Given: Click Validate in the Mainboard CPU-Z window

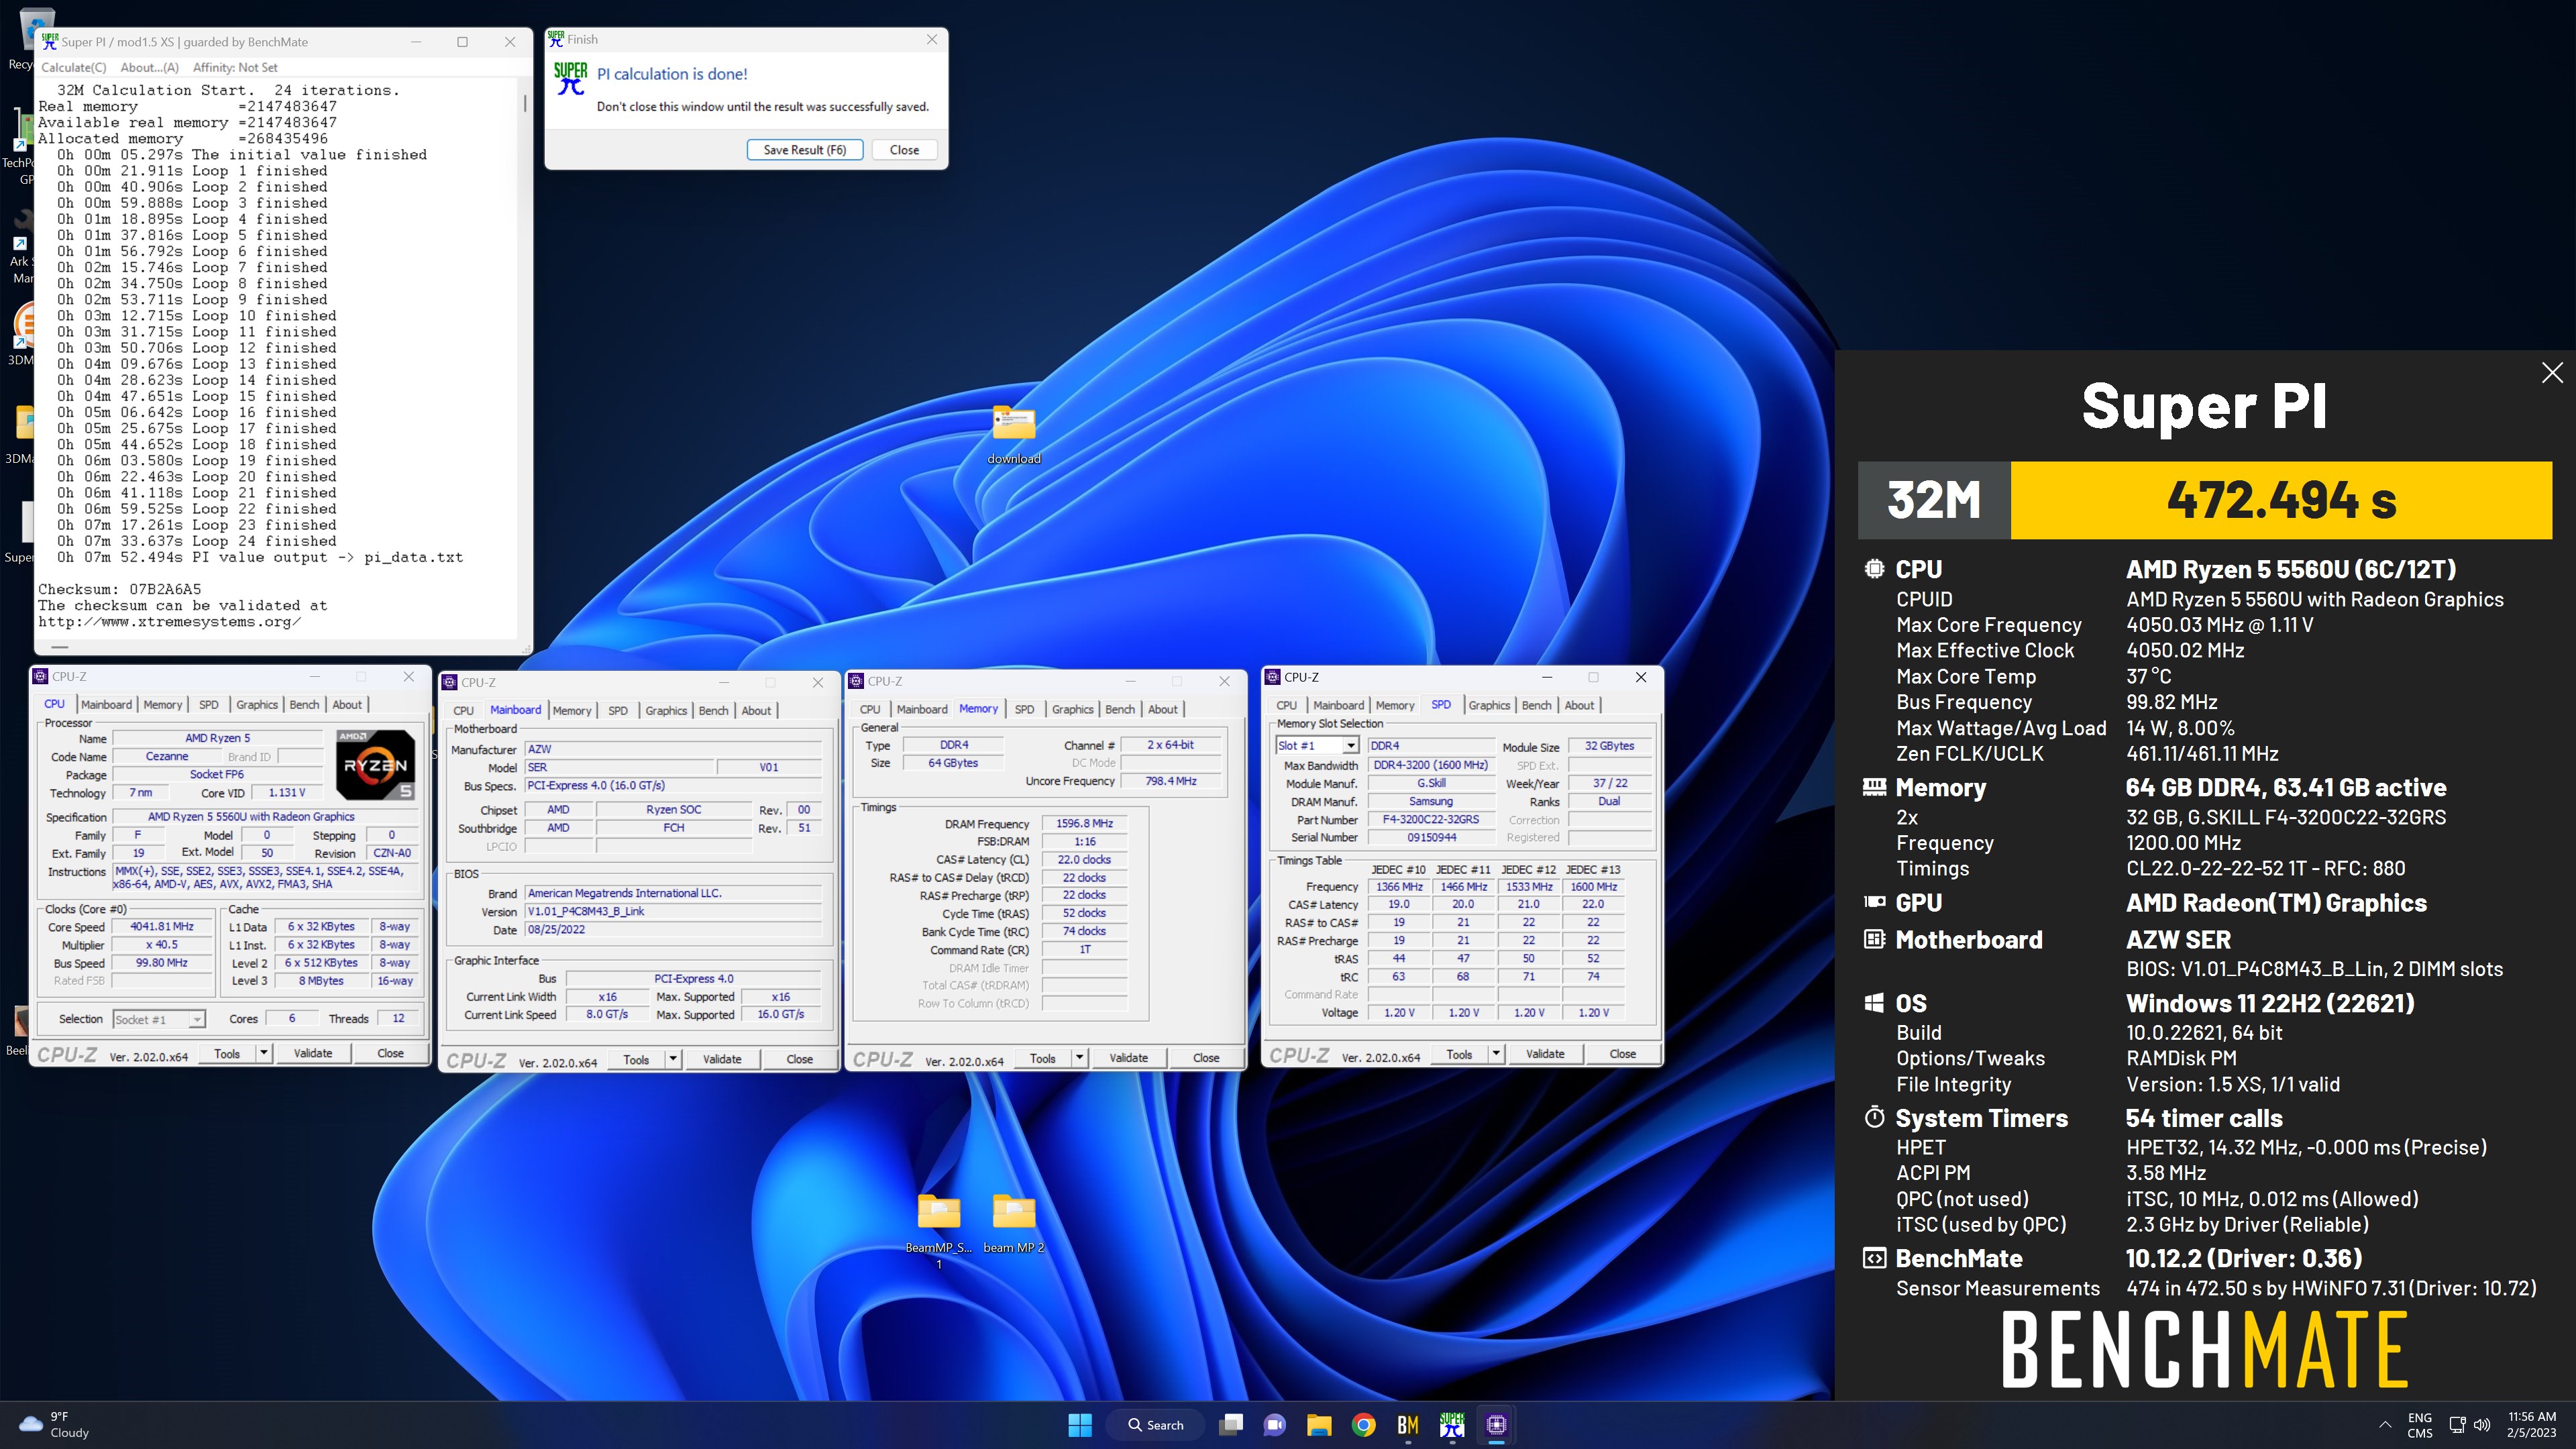Looking at the screenshot, I should click(x=722, y=1059).
